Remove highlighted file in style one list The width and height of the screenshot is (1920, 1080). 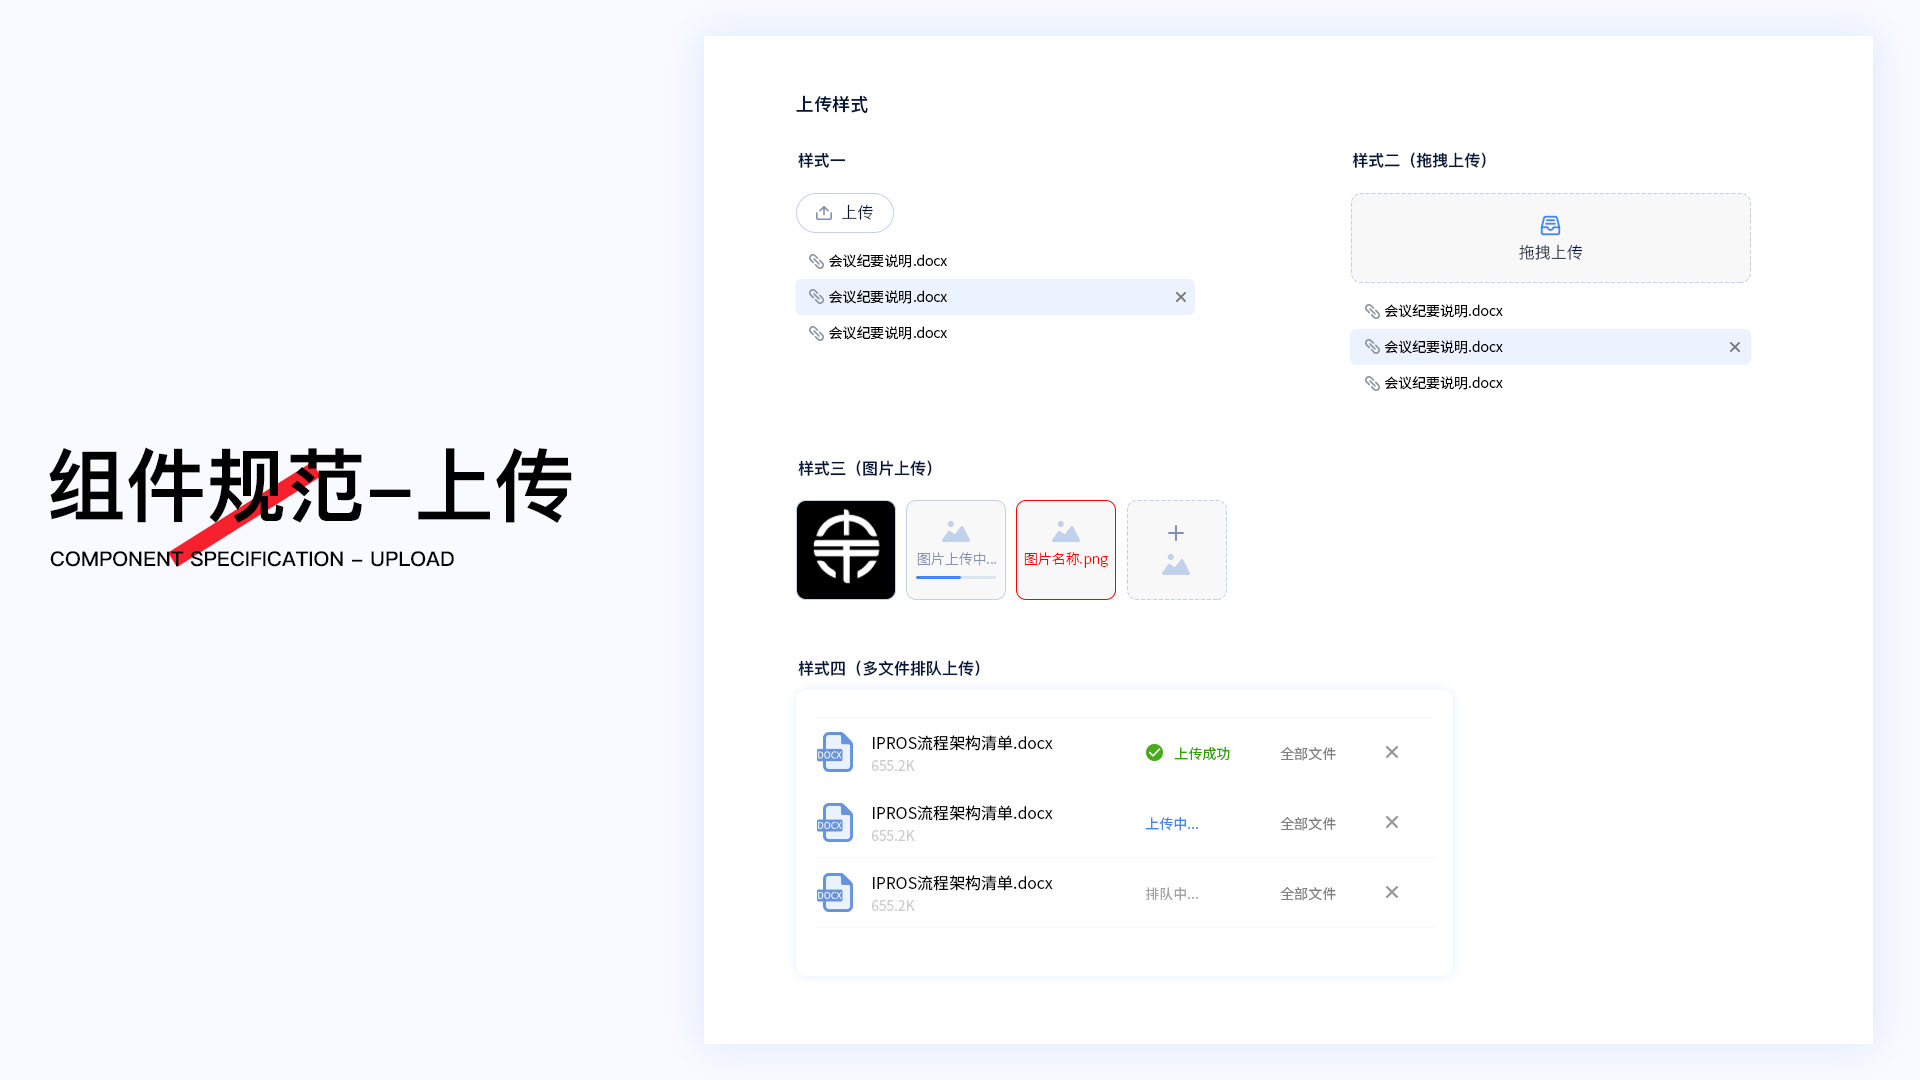(x=1180, y=297)
